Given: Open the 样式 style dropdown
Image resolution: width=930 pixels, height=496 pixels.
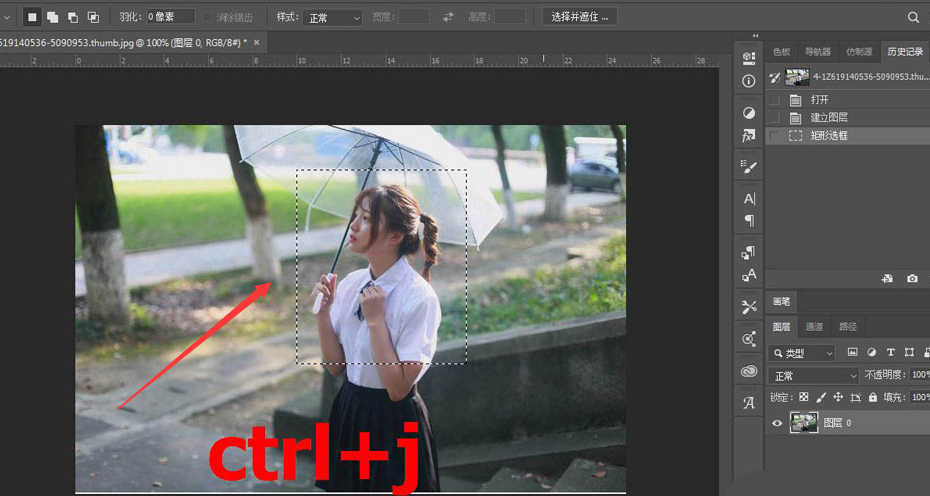Looking at the screenshot, I should coord(333,18).
